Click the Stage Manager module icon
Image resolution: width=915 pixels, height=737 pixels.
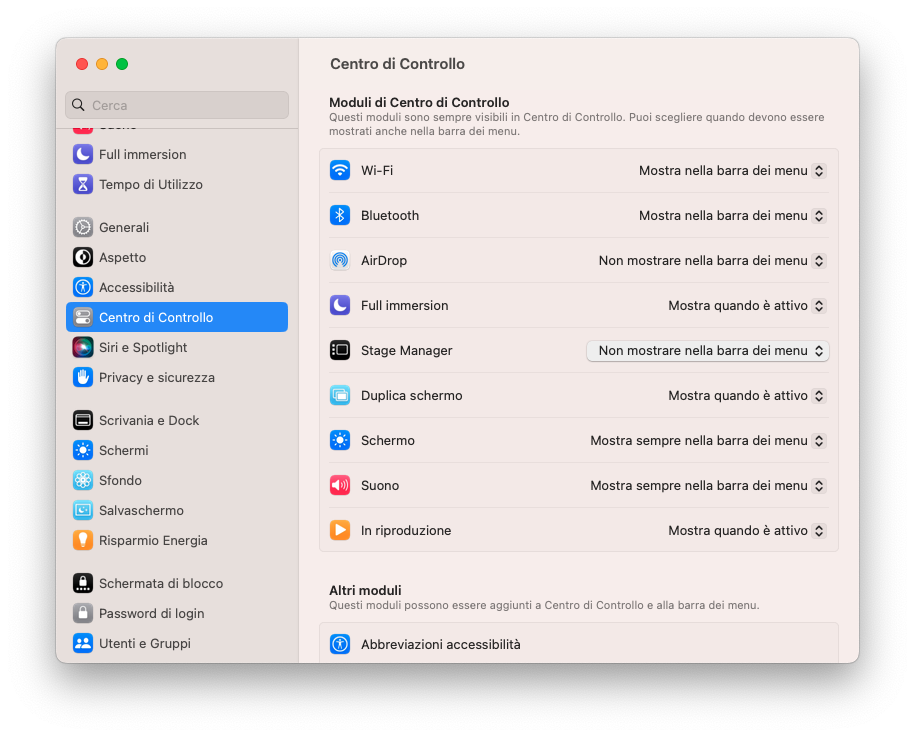(340, 350)
